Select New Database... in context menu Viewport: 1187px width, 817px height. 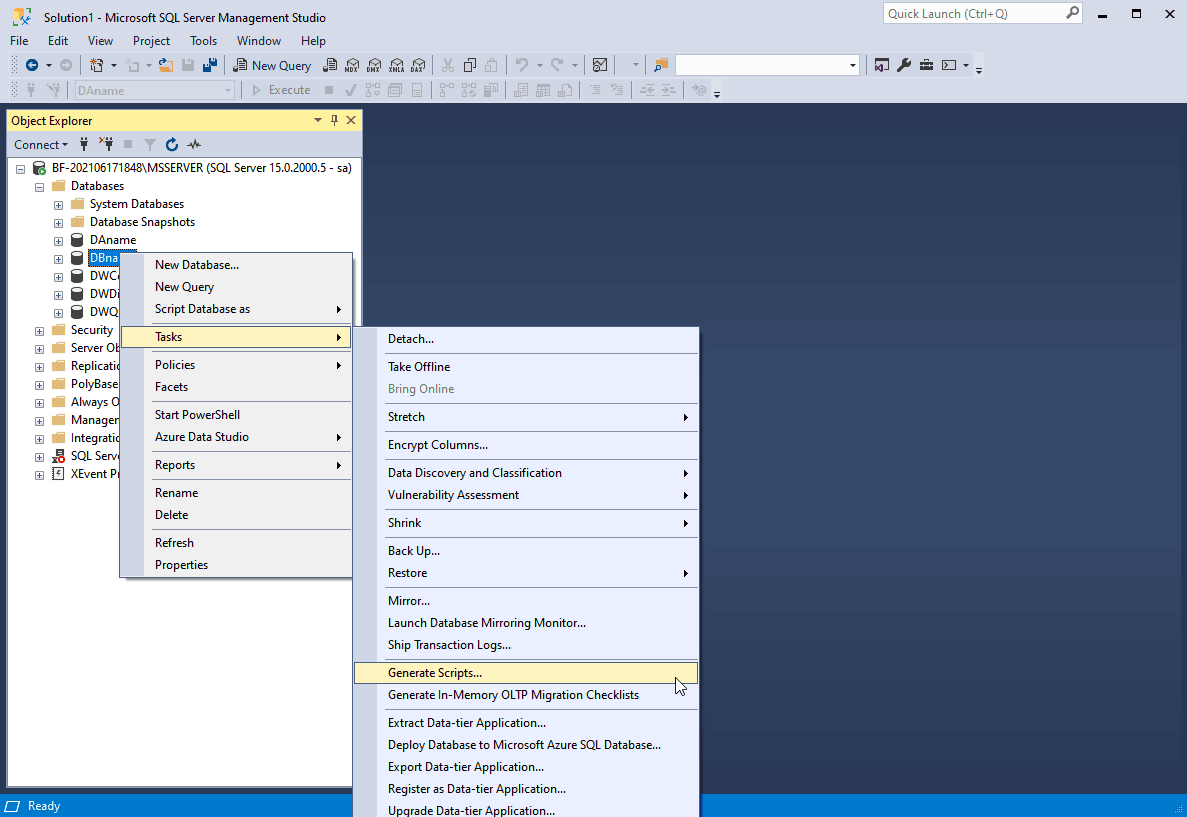click(x=236, y=264)
